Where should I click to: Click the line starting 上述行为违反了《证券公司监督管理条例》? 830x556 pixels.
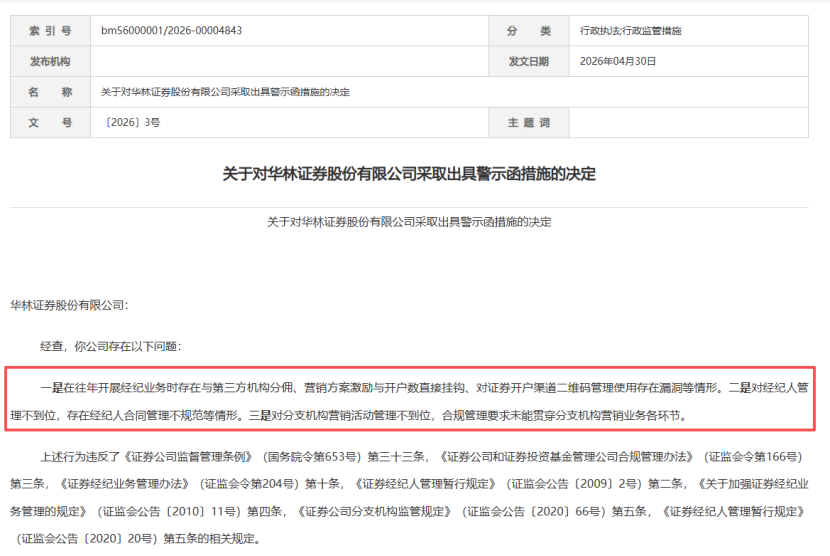[421, 456]
